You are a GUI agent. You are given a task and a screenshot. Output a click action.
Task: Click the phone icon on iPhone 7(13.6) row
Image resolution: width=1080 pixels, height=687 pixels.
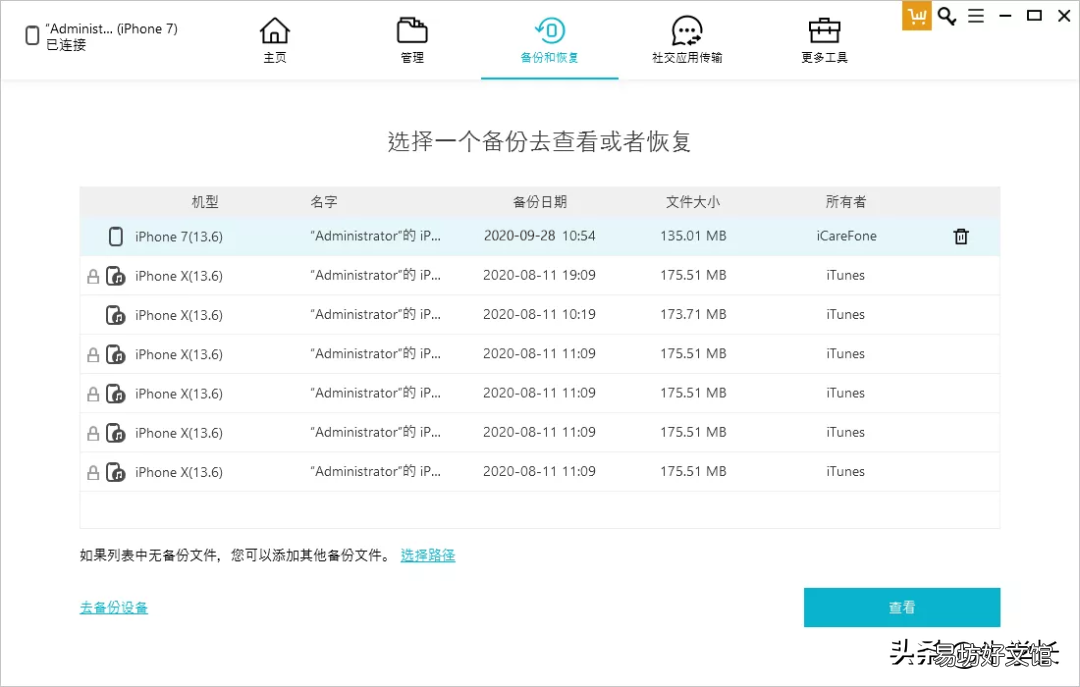coord(116,236)
